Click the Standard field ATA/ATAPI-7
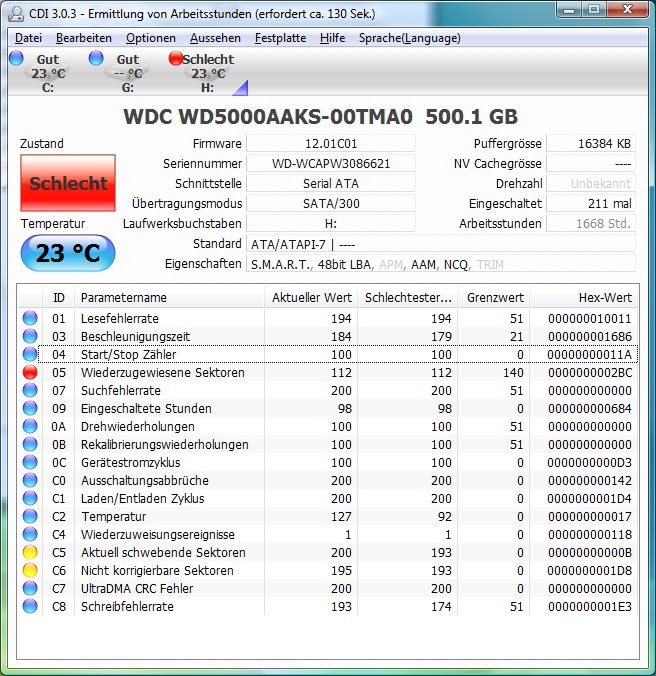The image size is (656, 676). pos(440,244)
